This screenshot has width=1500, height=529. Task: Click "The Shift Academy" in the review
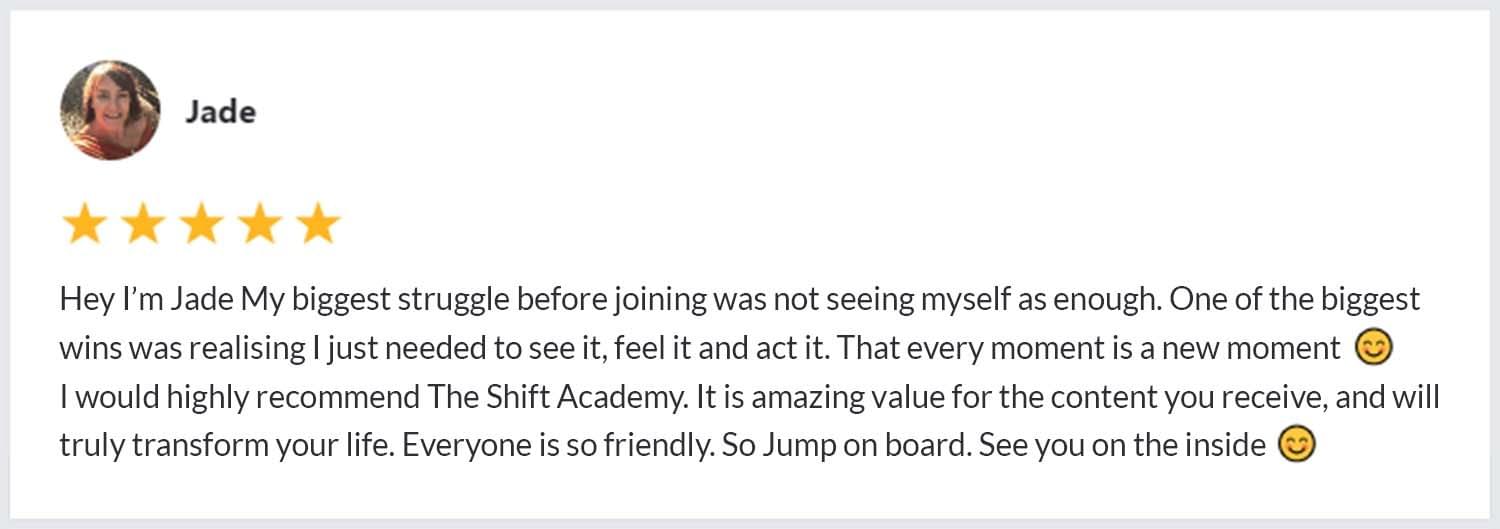click(557, 397)
